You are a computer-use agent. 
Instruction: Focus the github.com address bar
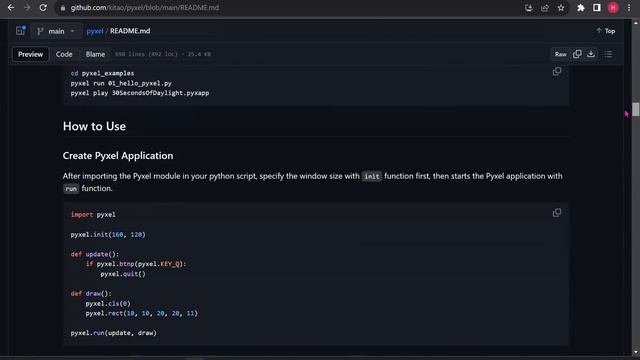tap(286, 8)
